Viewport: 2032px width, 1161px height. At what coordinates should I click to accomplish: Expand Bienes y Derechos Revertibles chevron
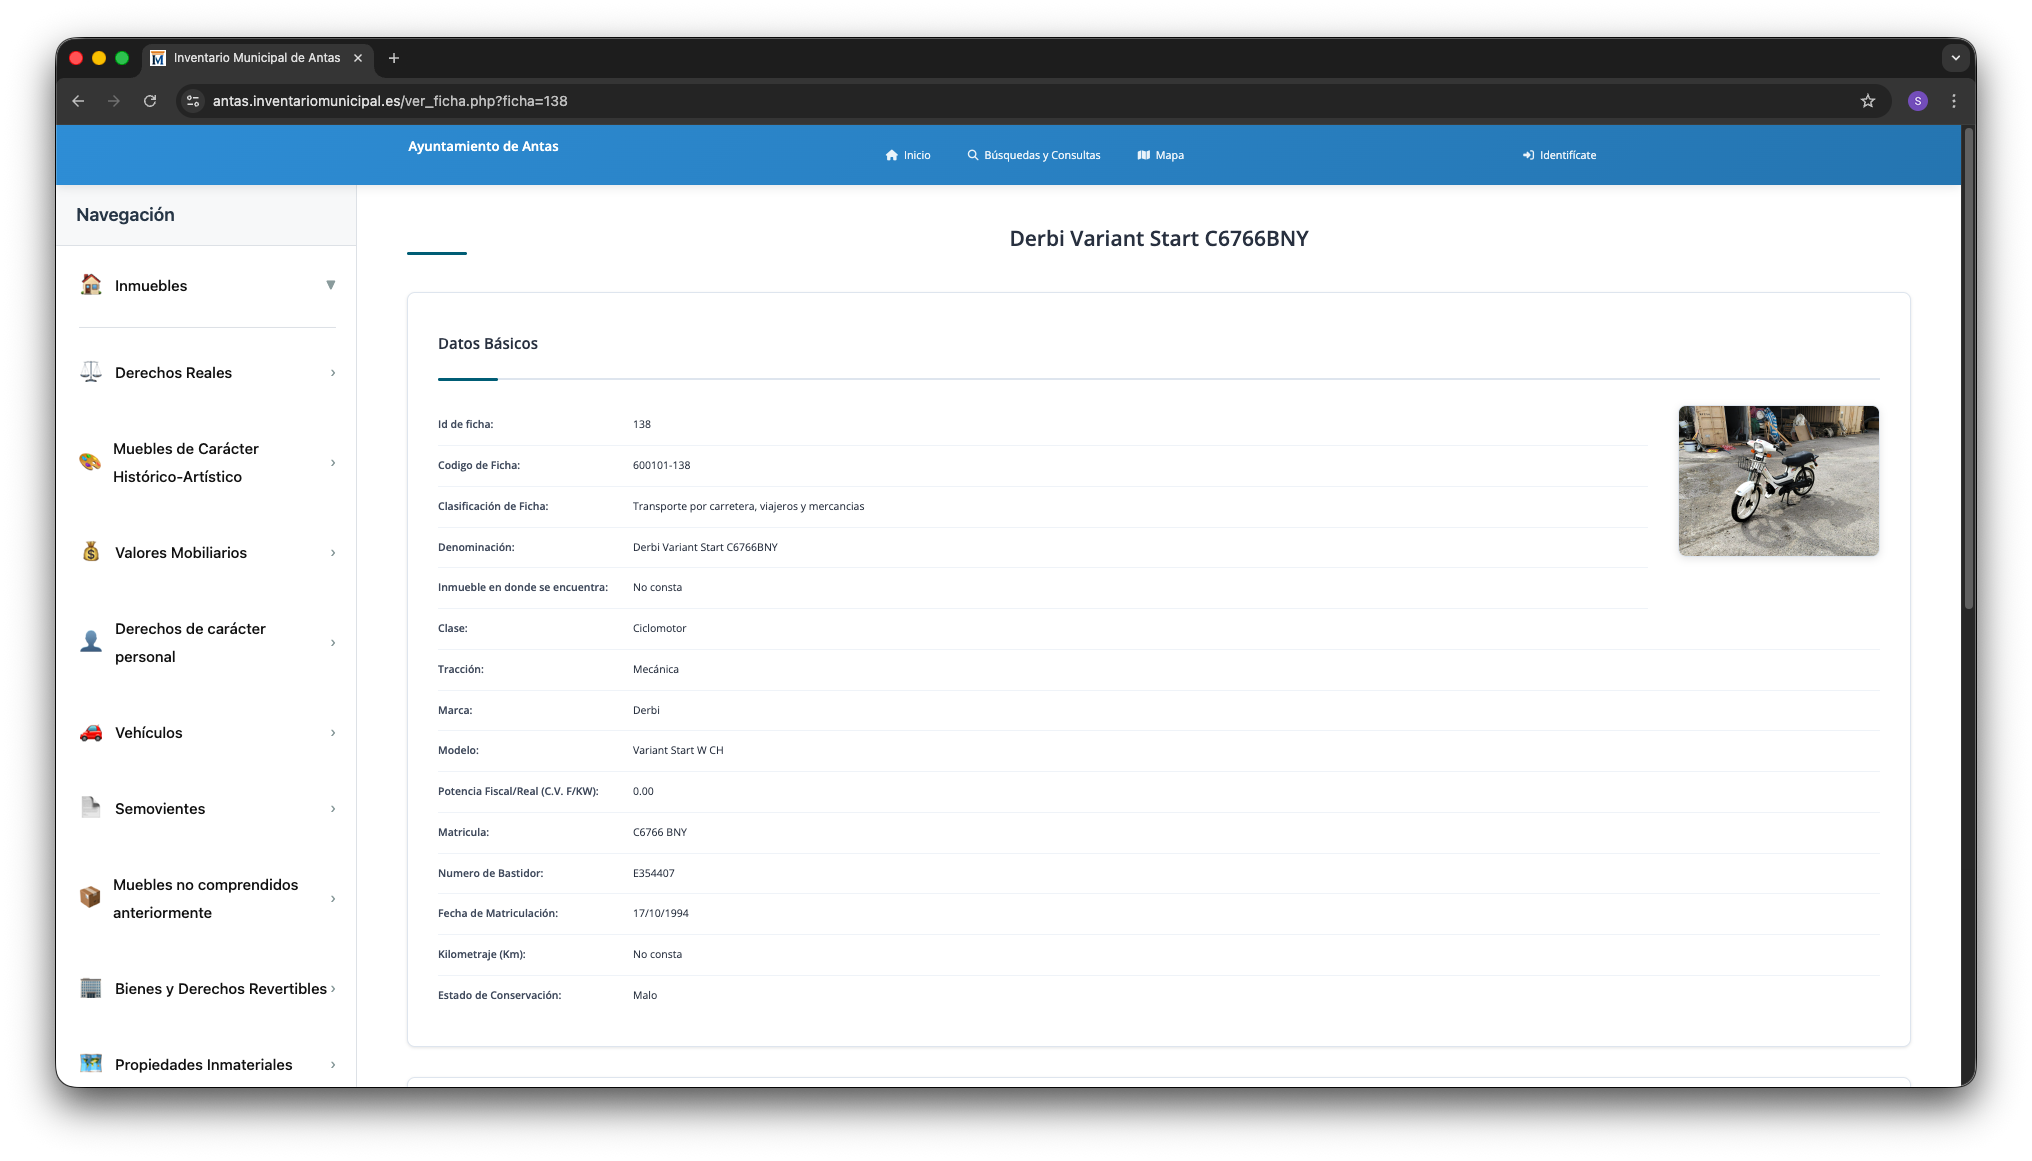click(335, 988)
